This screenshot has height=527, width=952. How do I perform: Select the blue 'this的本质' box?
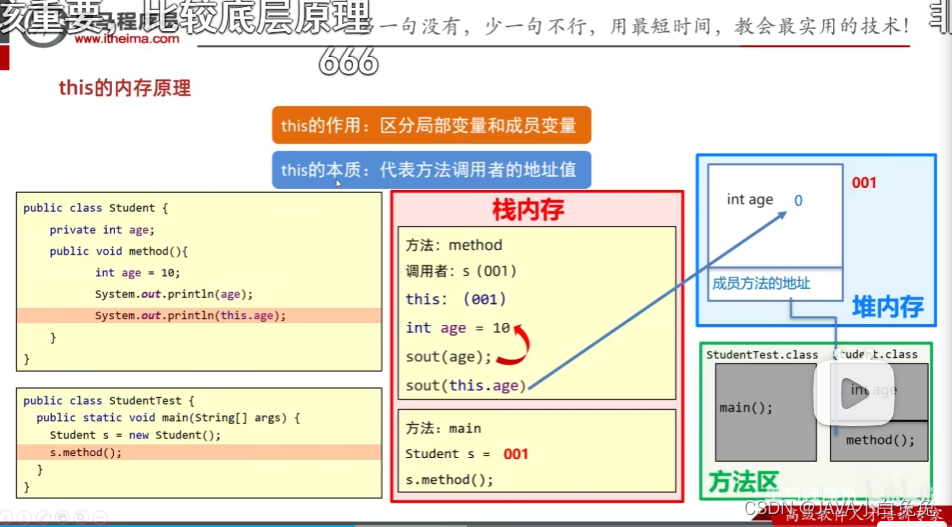431,169
